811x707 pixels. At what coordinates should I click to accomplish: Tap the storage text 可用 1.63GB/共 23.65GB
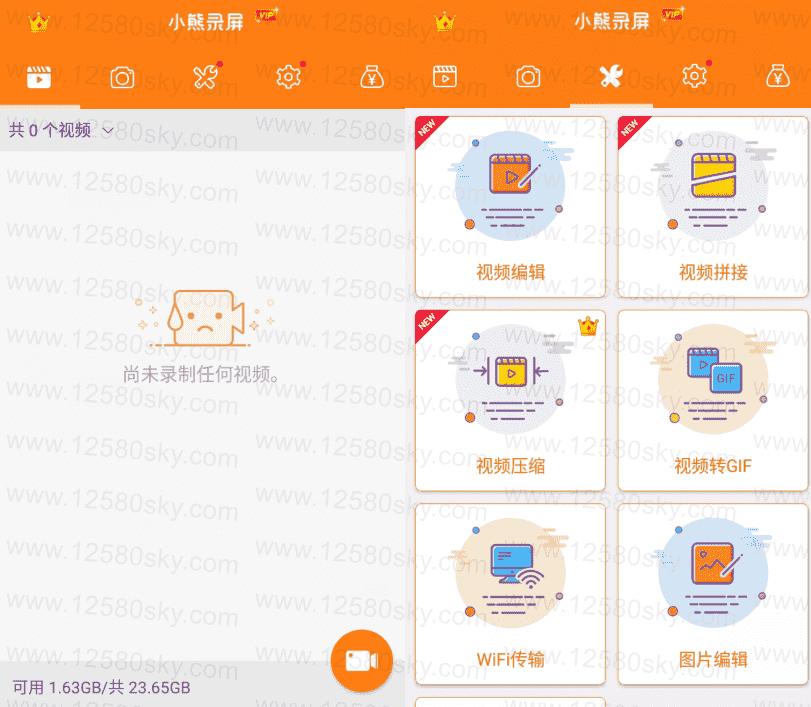point(101,688)
